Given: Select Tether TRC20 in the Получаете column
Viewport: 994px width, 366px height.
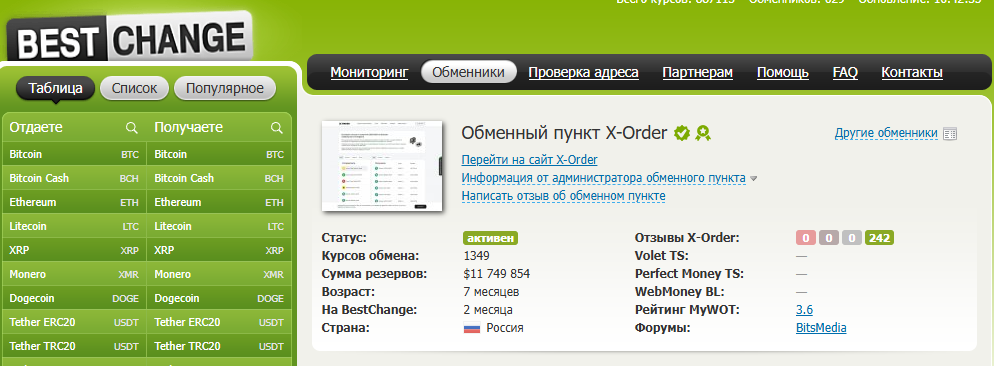Looking at the screenshot, I should [x=219, y=346].
